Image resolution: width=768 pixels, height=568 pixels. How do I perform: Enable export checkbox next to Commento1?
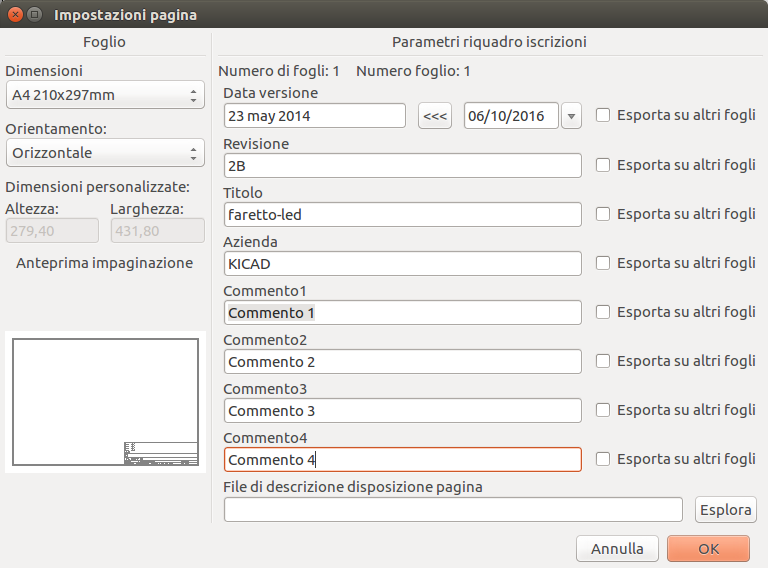point(603,312)
